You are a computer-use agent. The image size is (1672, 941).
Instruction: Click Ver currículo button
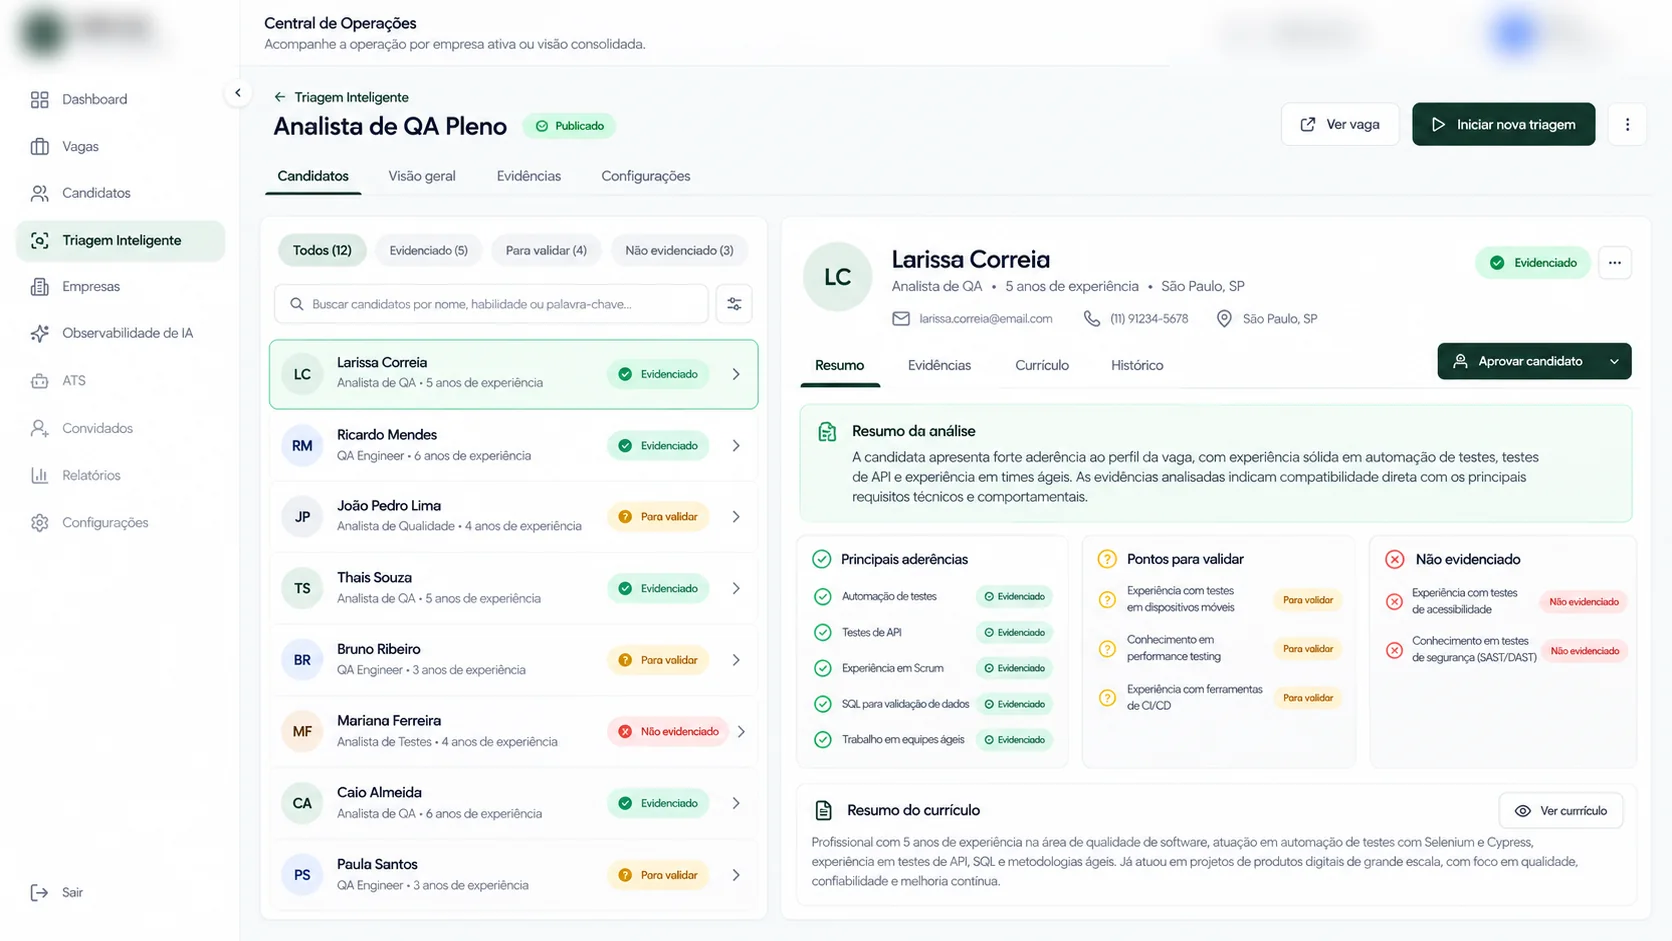(1561, 811)
